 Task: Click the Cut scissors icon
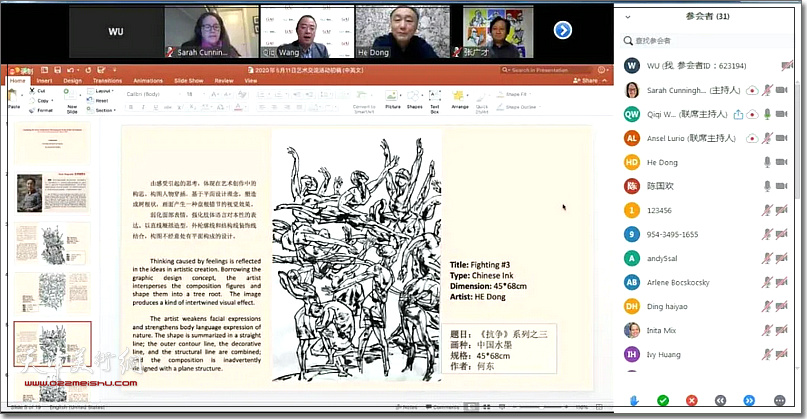pos(32,91)
